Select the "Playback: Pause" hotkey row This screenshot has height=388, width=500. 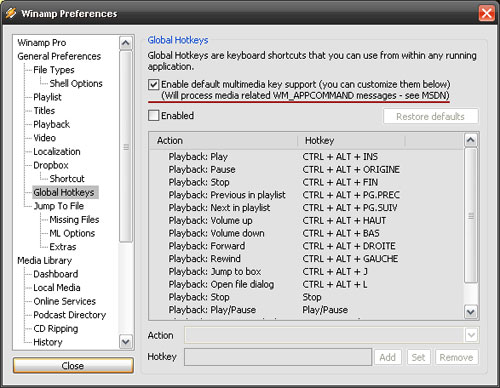(307, 169)
